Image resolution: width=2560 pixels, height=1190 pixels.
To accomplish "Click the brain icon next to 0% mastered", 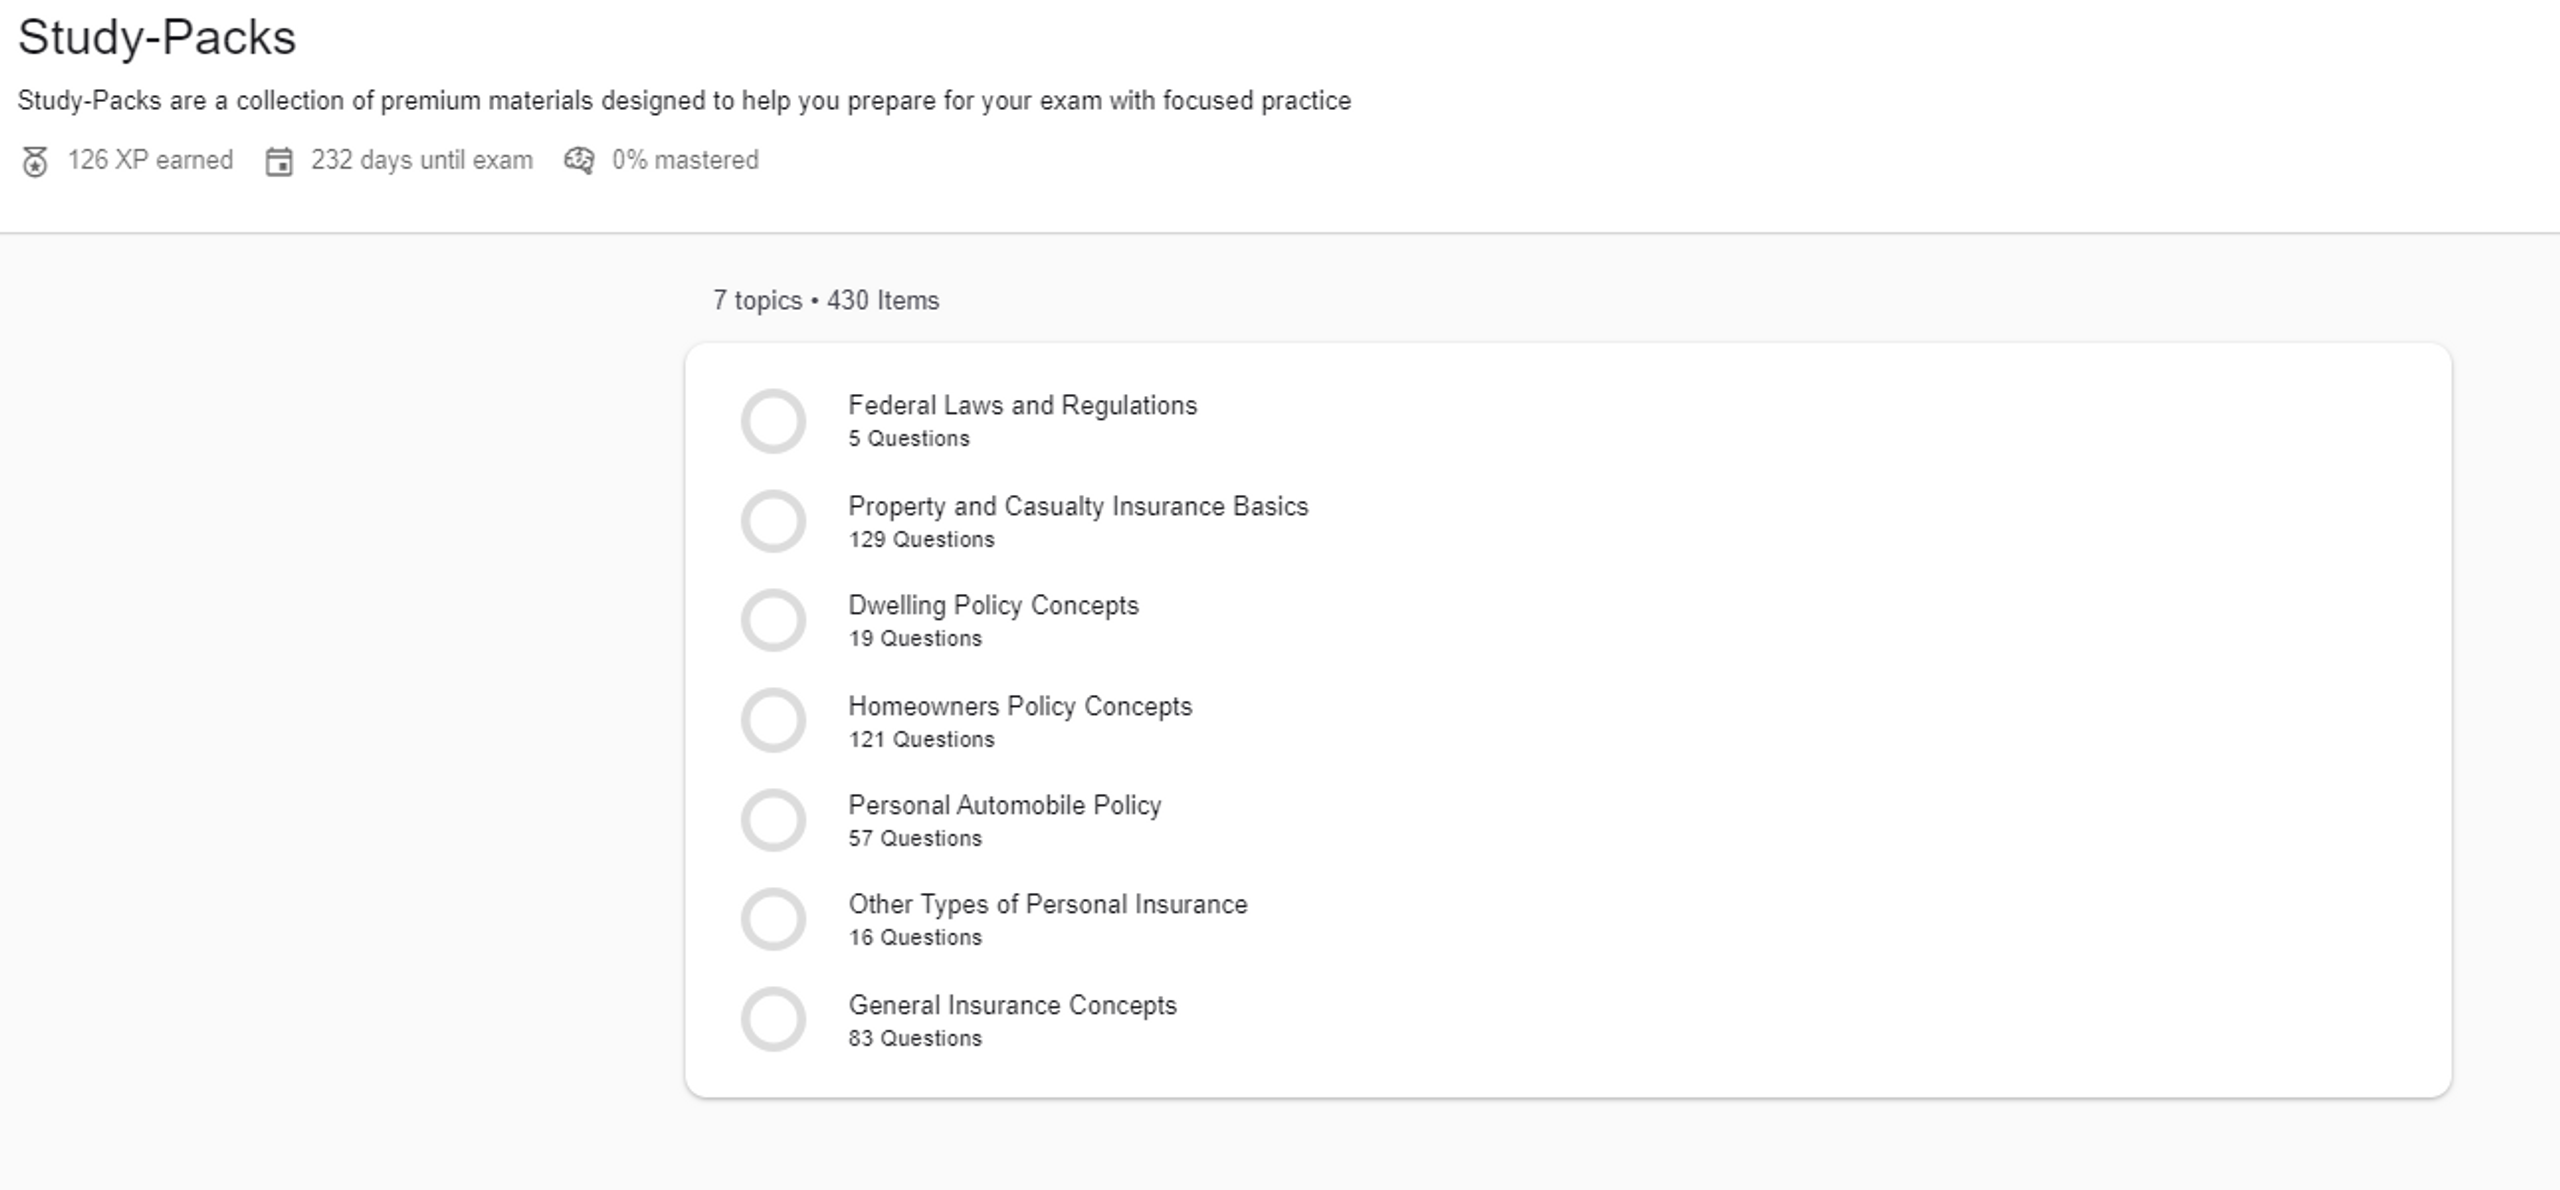I will [578, 160].
